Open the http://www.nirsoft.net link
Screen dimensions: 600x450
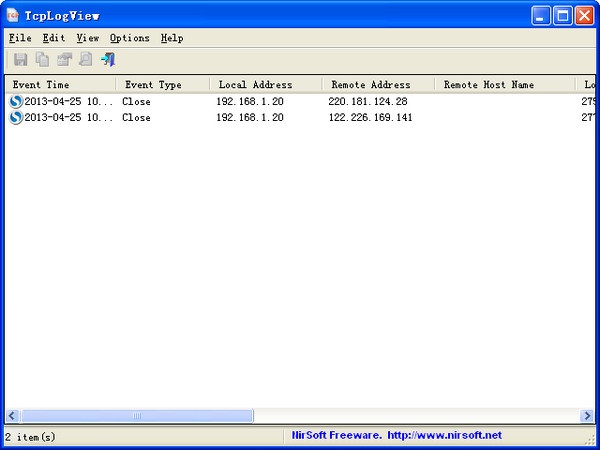pos(444,435)
